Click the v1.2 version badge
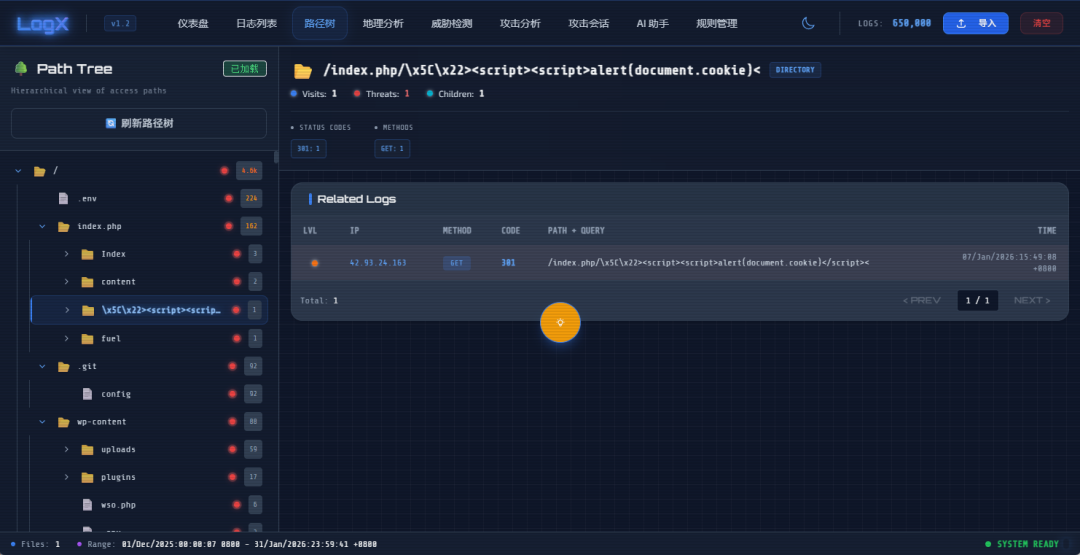This screenshot has width=1080, height=555. click(120, 23)
